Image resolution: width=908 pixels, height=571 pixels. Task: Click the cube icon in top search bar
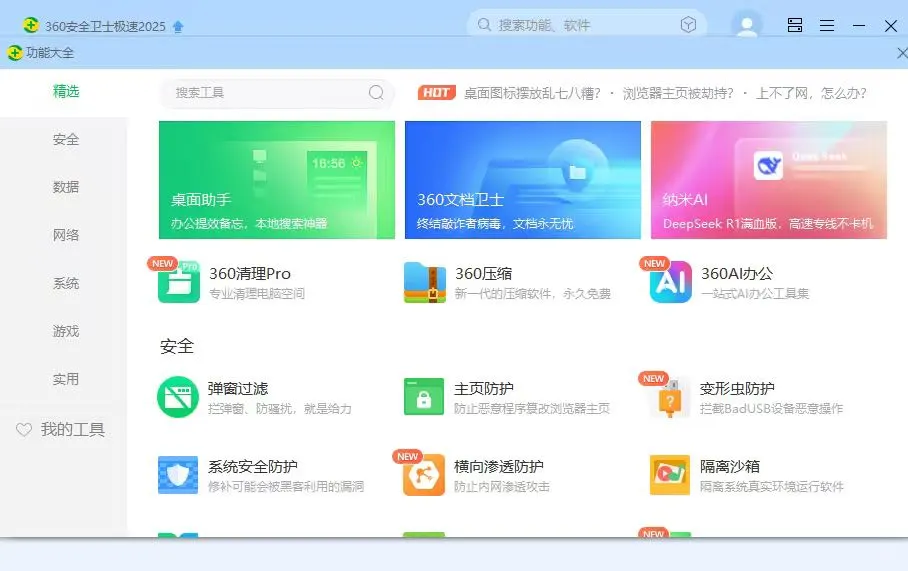coord(688,25)
